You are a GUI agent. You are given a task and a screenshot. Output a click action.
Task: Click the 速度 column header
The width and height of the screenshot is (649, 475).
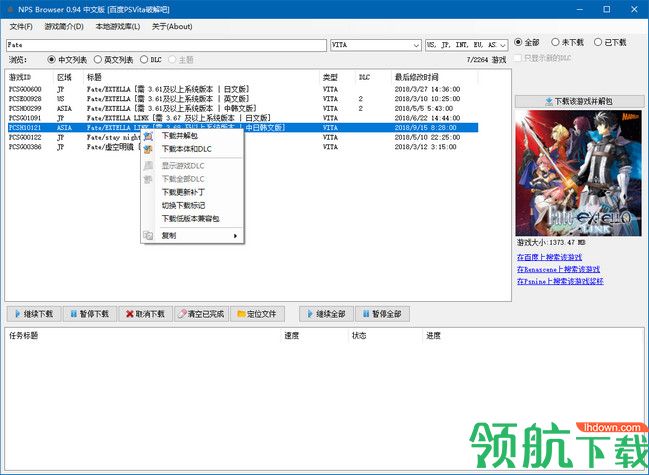[314, 336]
